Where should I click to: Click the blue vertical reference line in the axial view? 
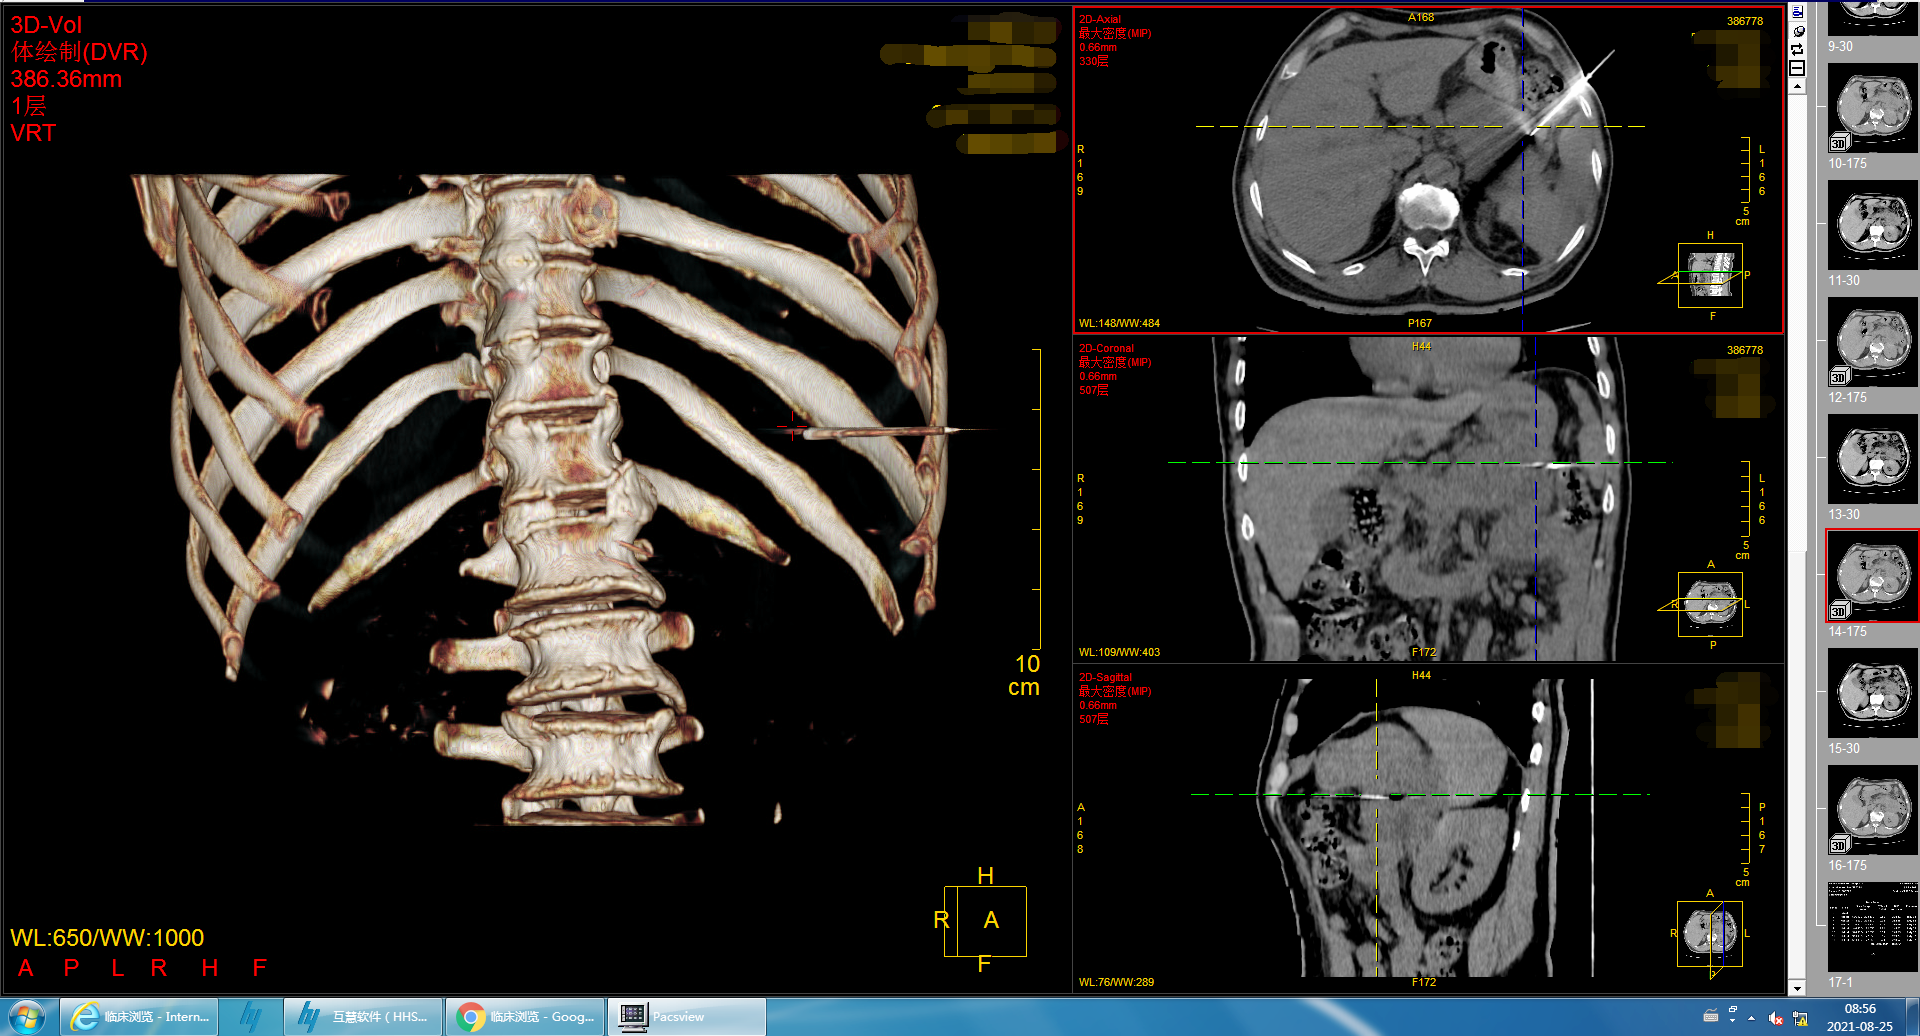[x=1522, y=170]
